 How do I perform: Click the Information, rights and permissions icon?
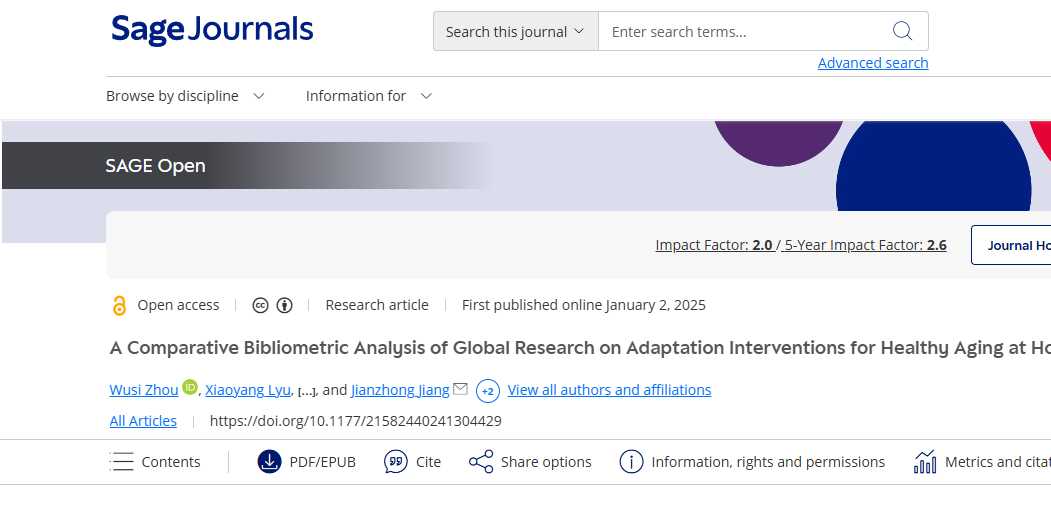[x=631, y=462]
